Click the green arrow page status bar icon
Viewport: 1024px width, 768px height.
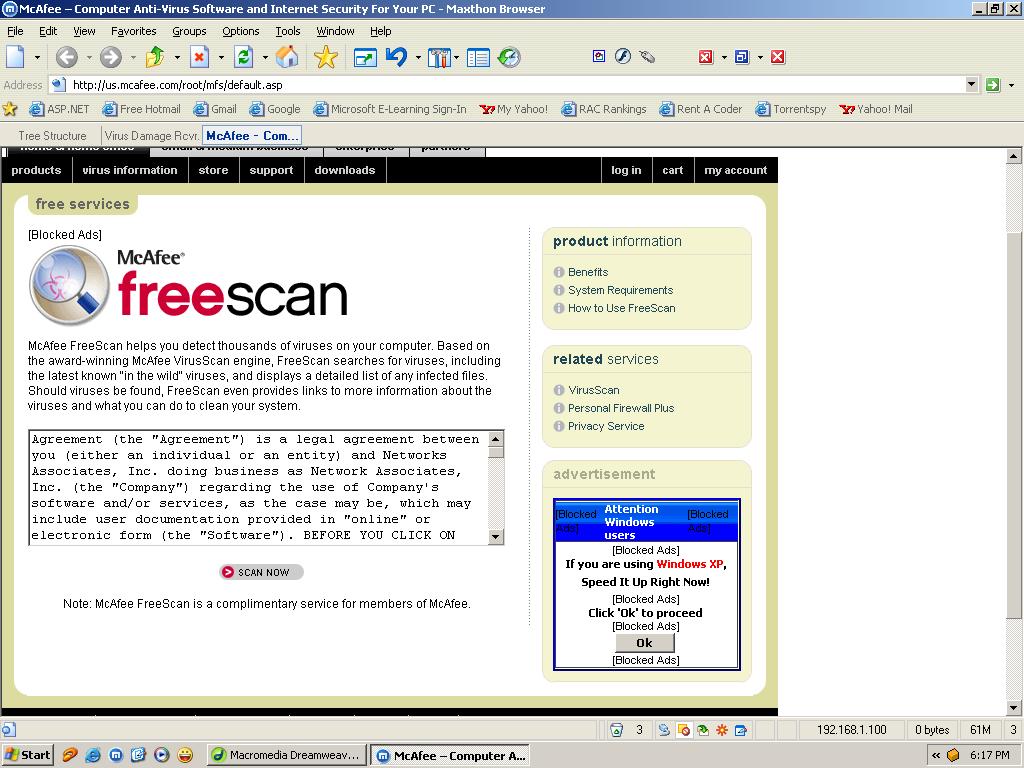click(703, 729)
